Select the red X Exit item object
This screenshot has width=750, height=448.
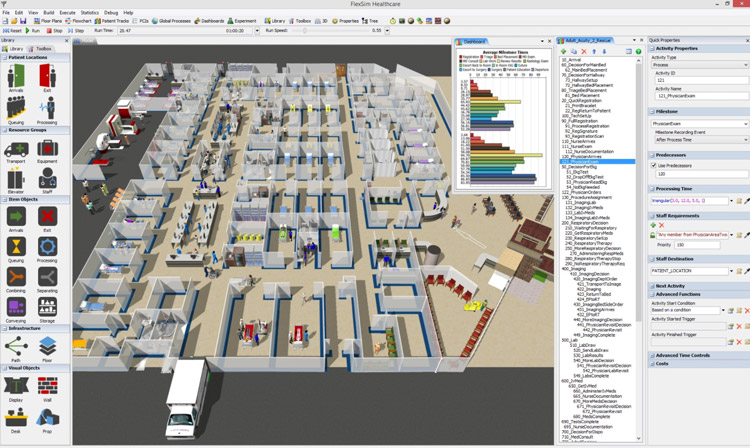point(47,217)
